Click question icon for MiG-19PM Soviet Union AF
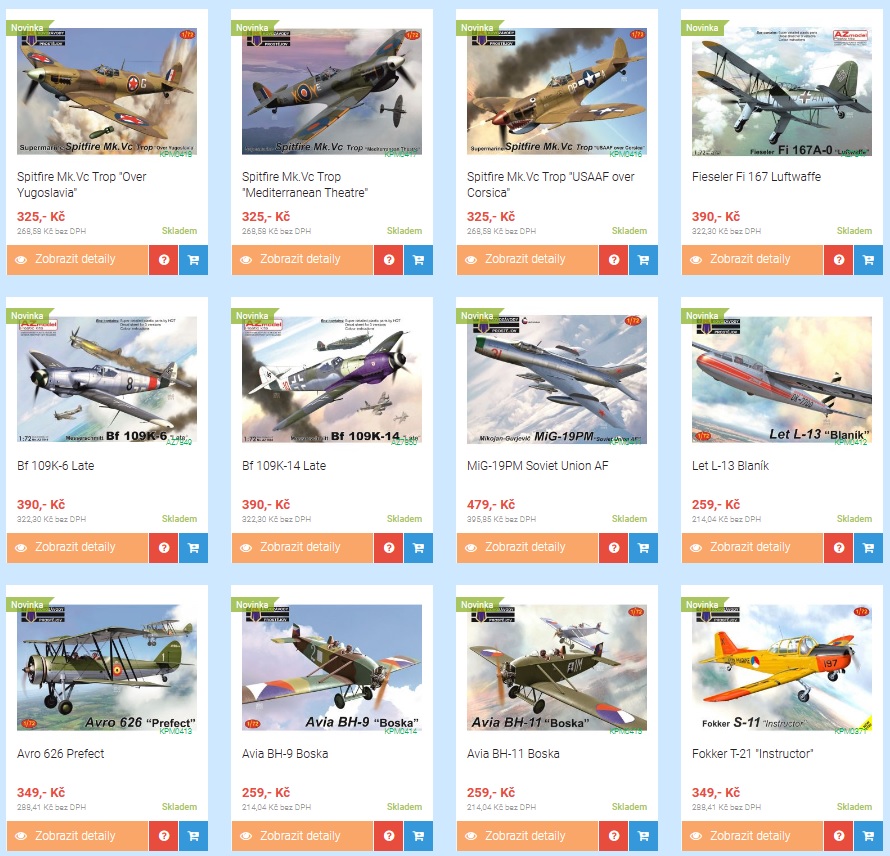This screenshot has width=890, height=856. click(614, 548)
